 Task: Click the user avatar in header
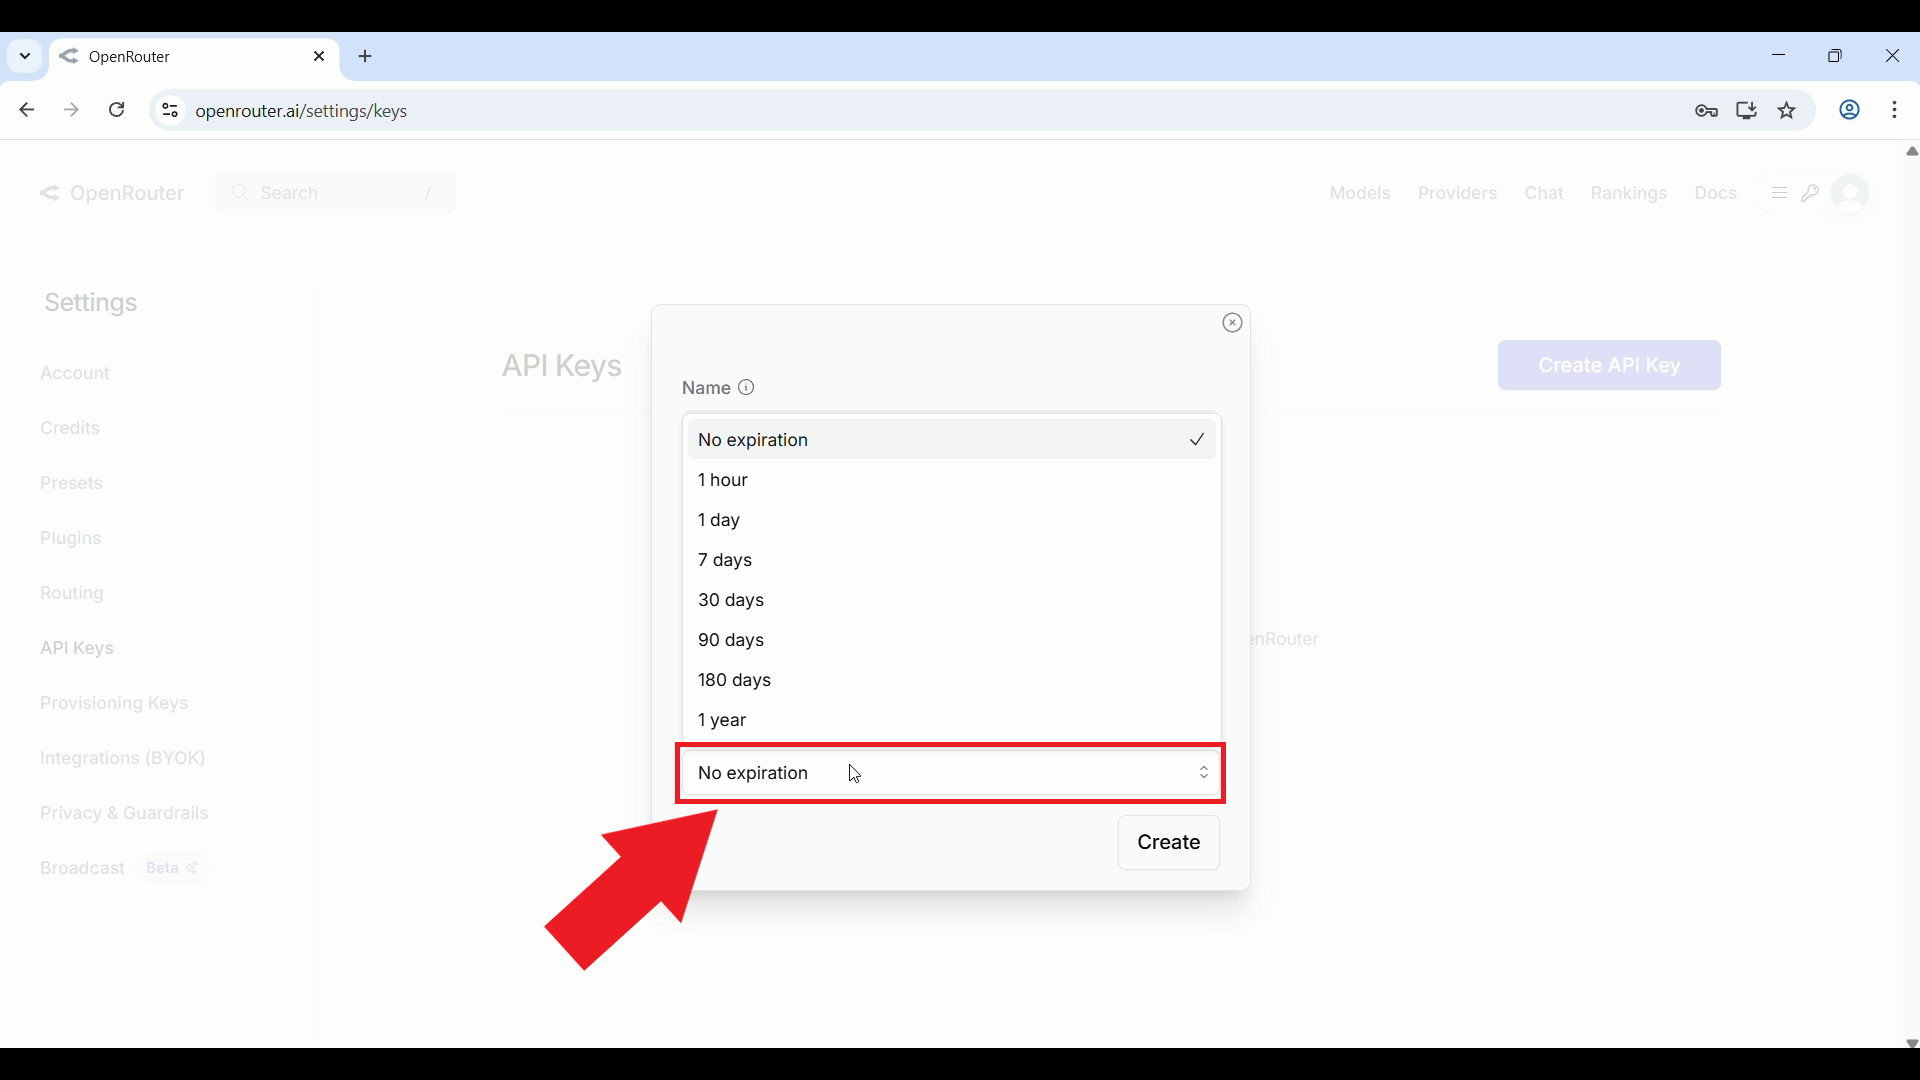click(1850, 193)
